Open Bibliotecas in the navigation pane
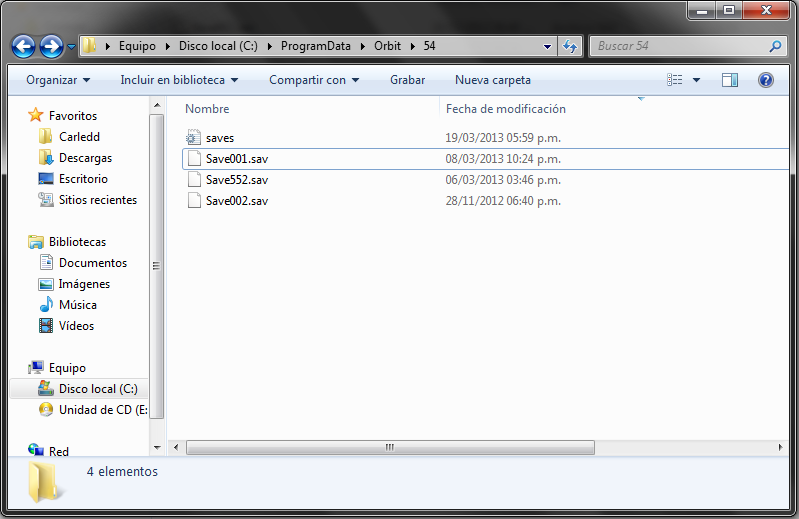 [77, 242]
